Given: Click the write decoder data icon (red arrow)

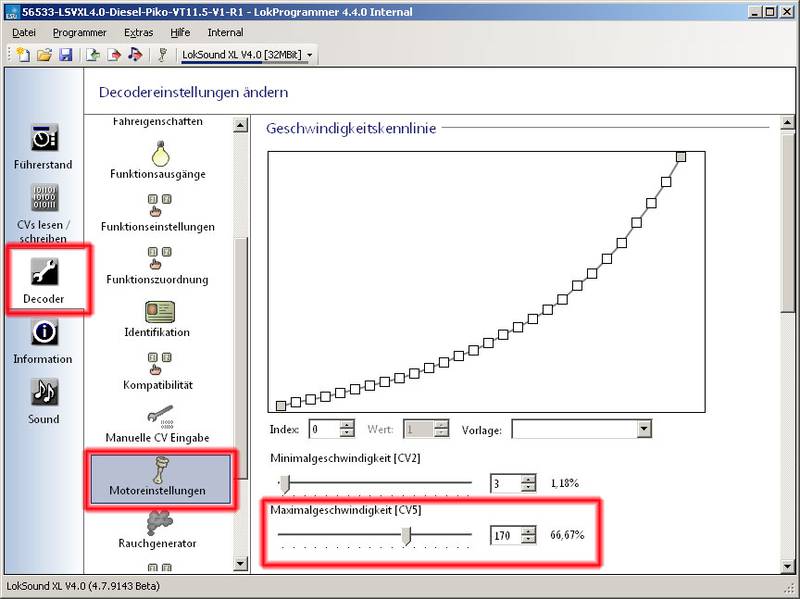Looking at the screenshot, I should [x=114, y=54].
